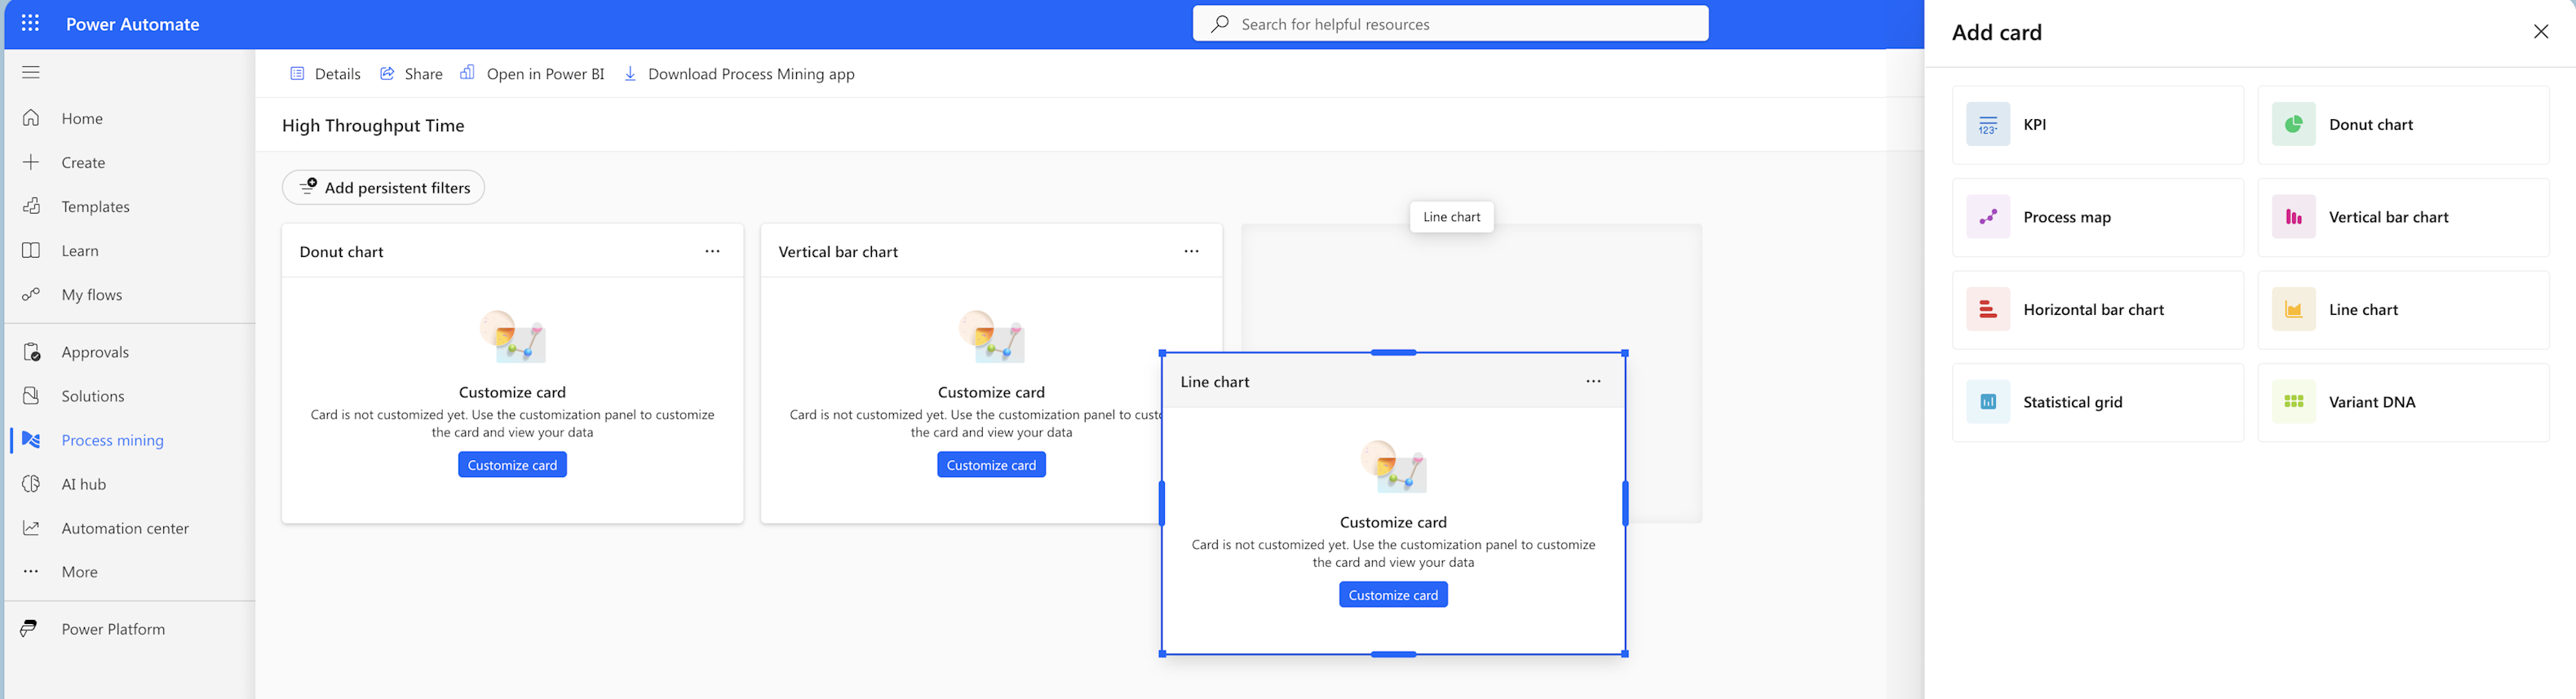Image resolution: width=2576 pixels, height=699 pixels.
Task: Click the Open in Power BI icon
Action: click(467, 72)
